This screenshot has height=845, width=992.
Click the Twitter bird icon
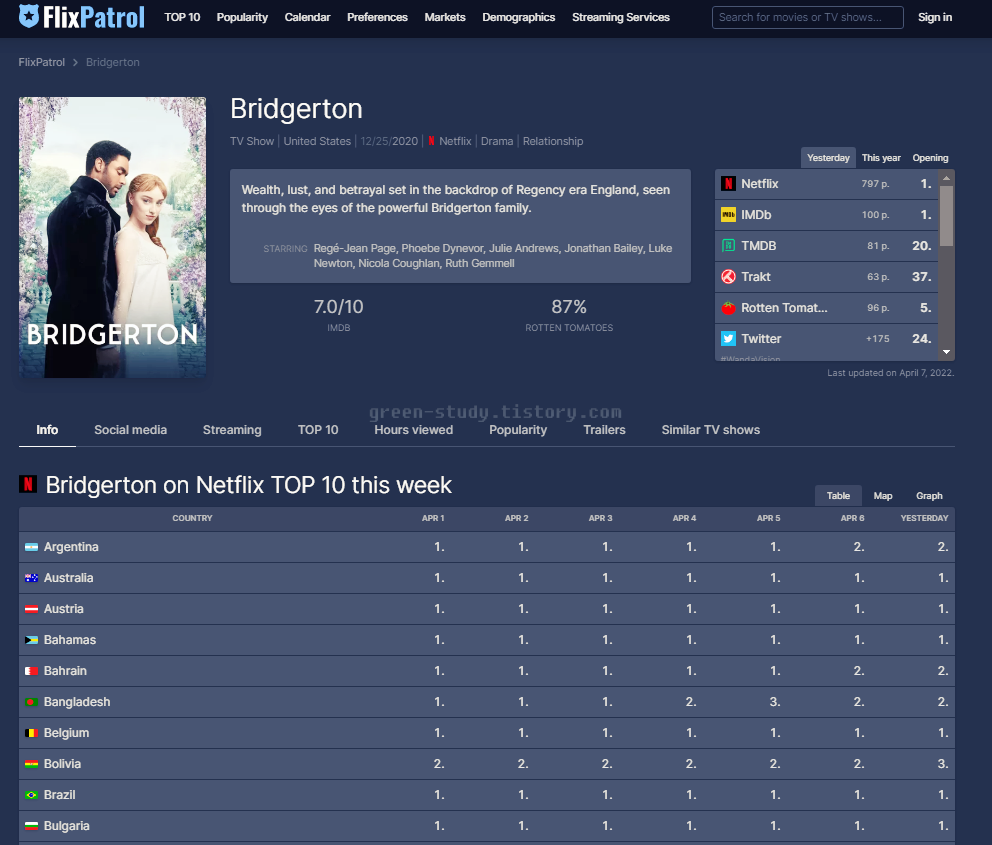pos(728,338)
